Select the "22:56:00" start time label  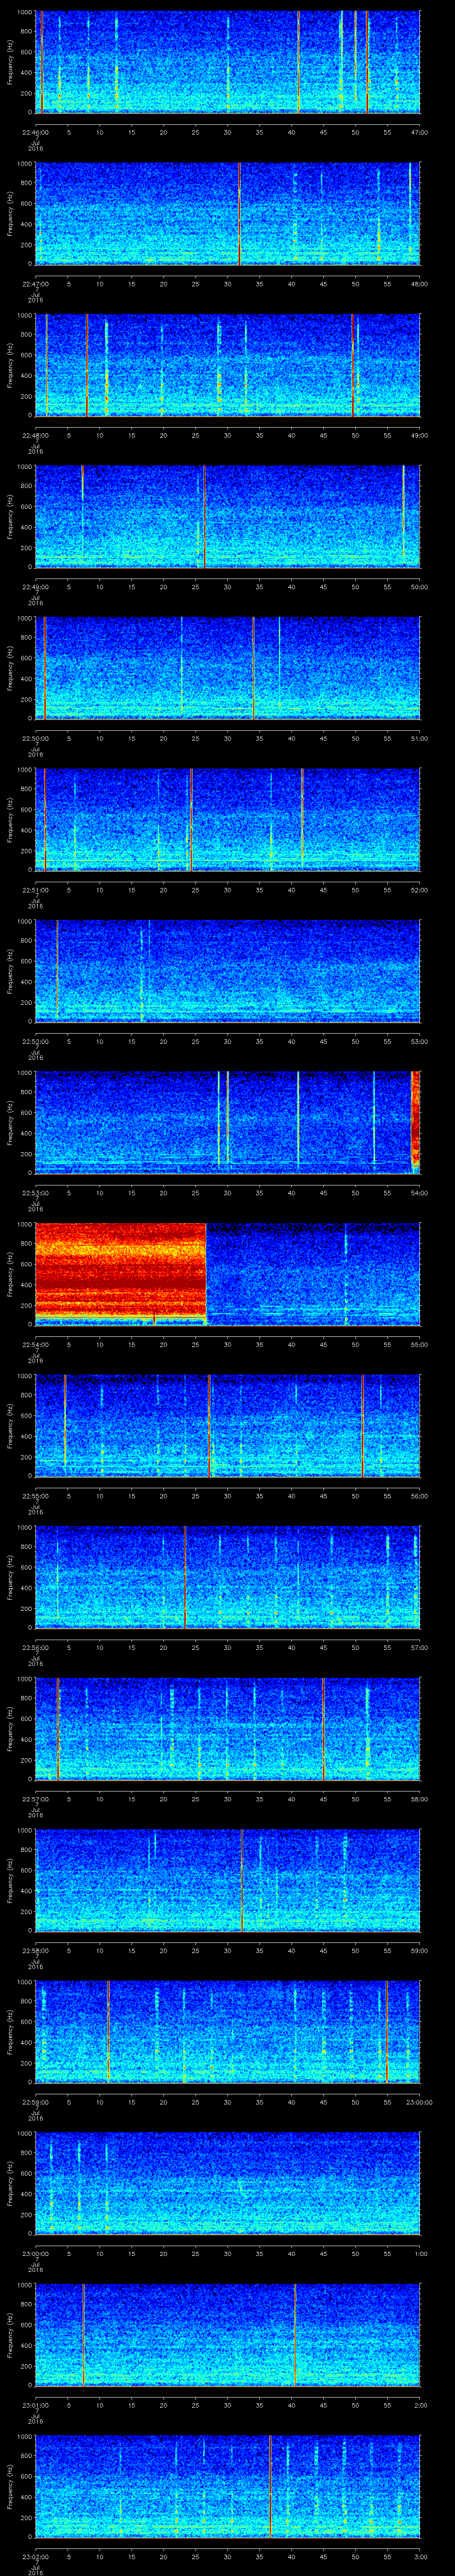pyautogui.click(x=35, y=1647)
